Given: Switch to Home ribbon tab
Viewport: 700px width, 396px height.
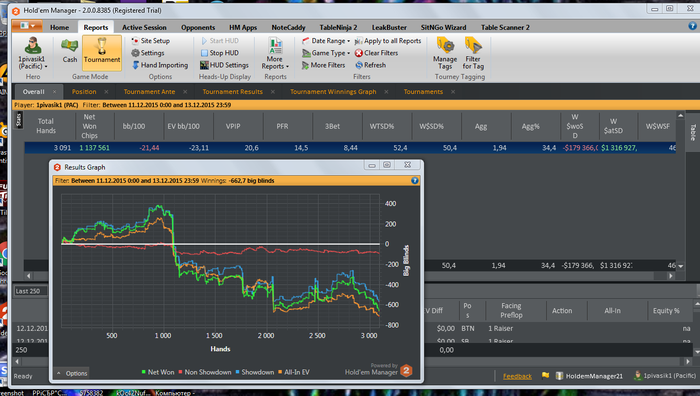Looking at the screenshot, I should (x=59, y=27).
